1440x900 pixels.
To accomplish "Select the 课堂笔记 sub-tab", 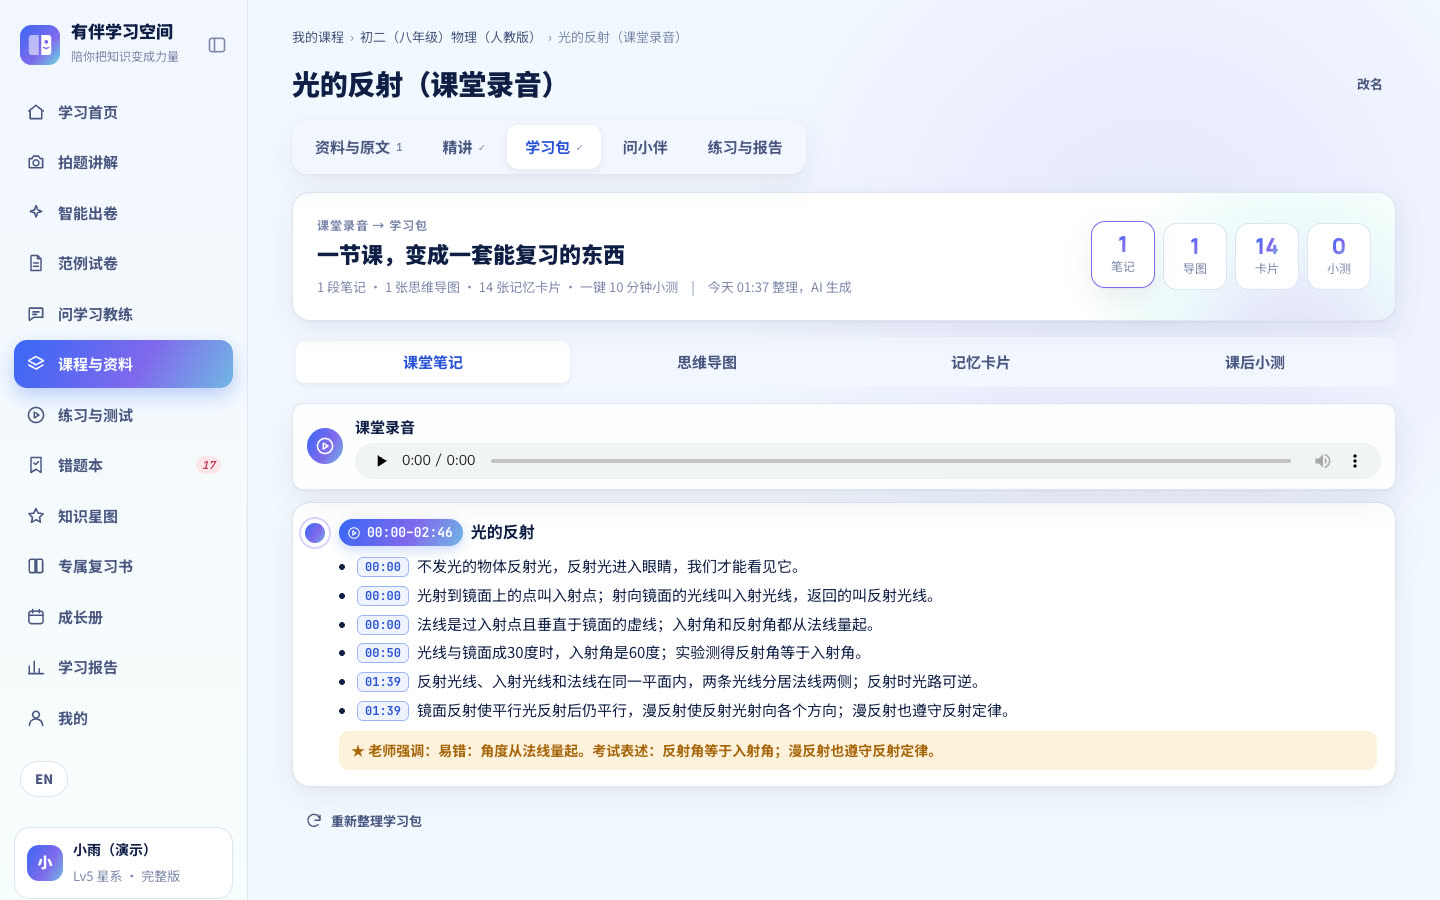I will tap(433, 362).
